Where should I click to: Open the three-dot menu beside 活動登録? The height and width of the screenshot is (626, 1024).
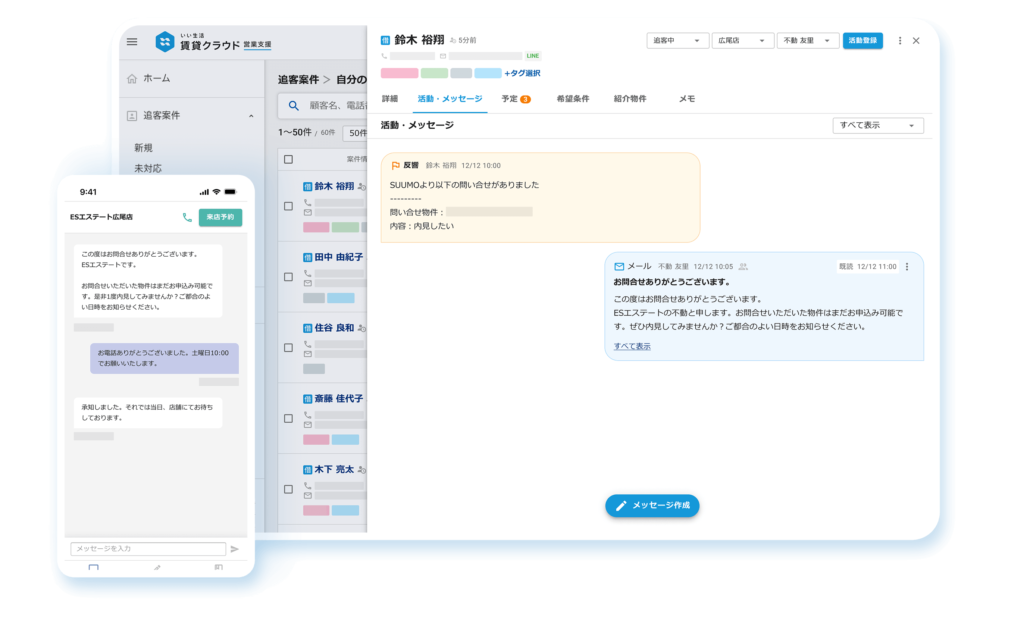(899, 41)
